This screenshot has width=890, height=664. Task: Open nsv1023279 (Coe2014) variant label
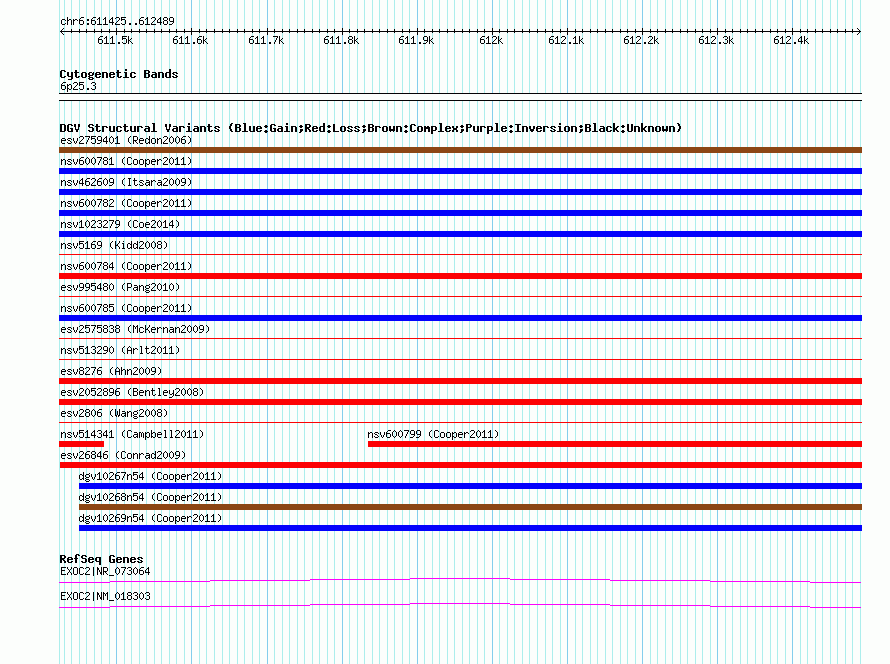pyautogui.click(x=120, y=224)
